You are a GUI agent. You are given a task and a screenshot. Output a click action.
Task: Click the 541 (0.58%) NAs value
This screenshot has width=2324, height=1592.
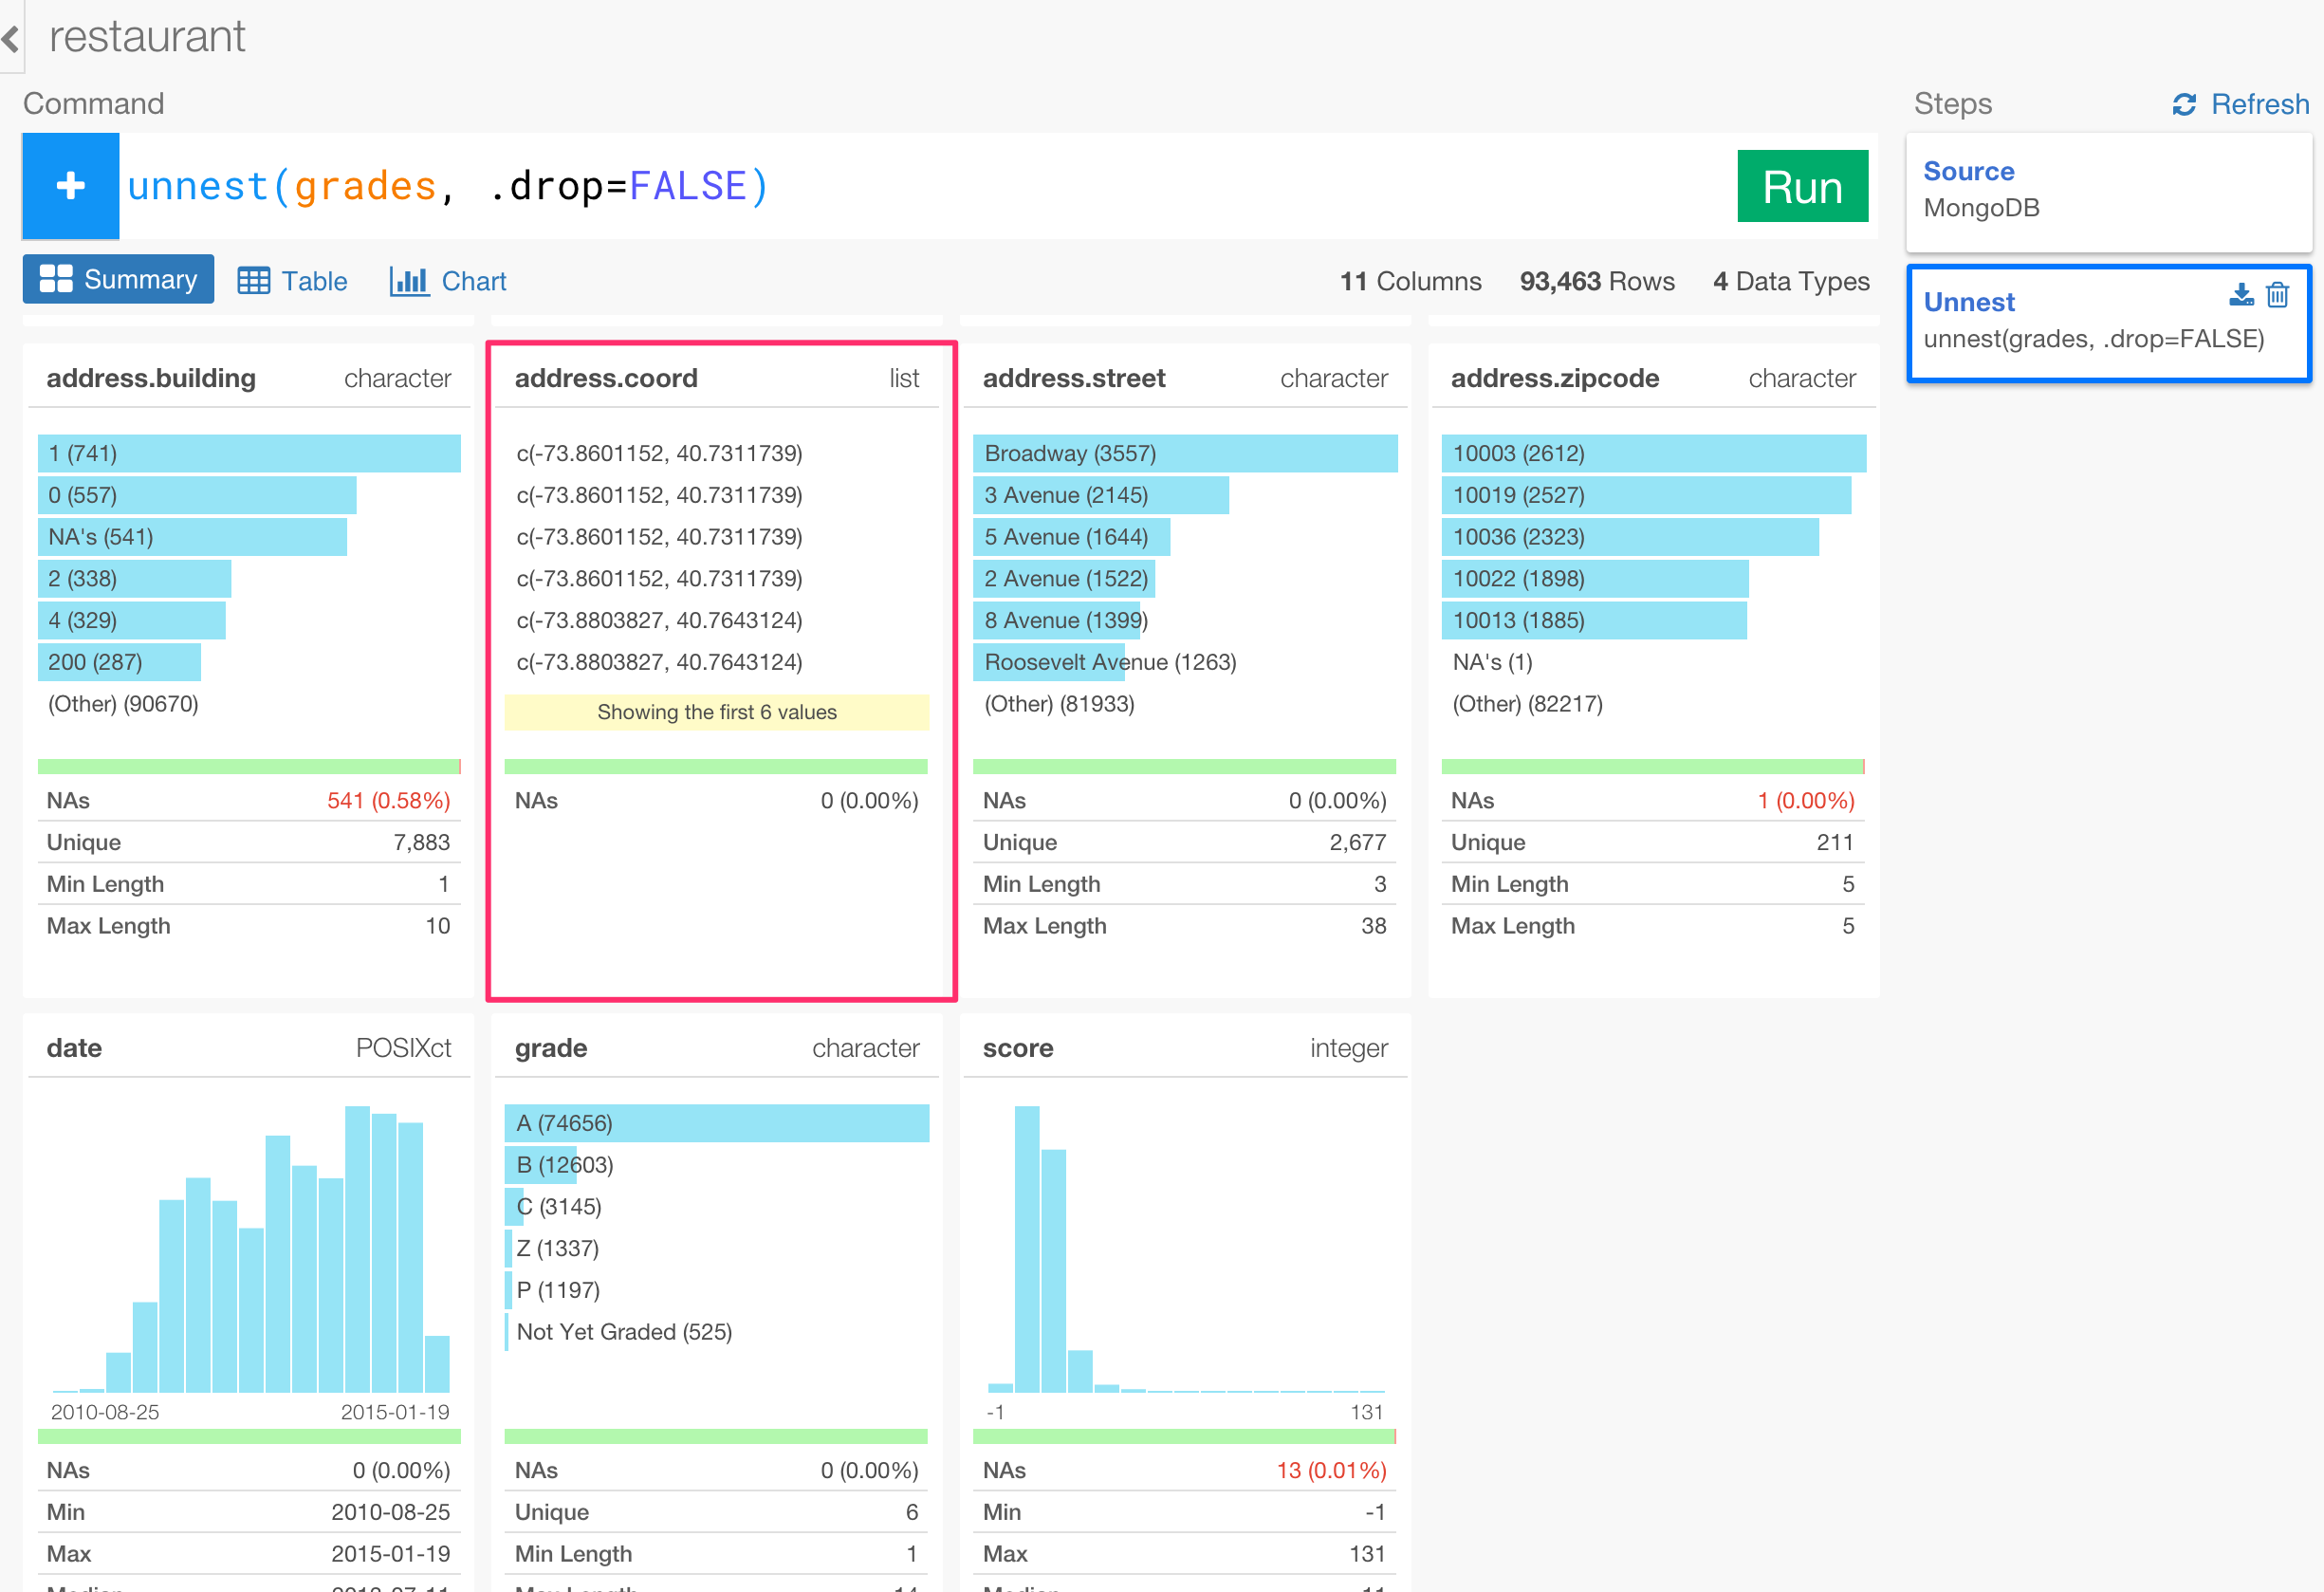pos(388,801)
